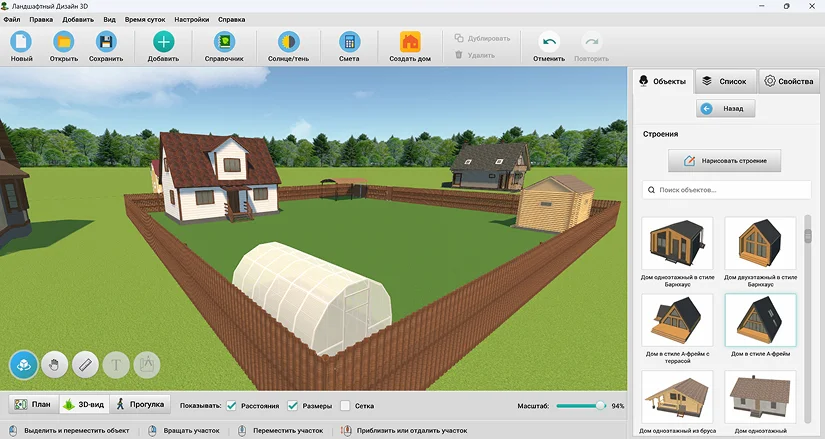Click the Поиск объектов search field
Screen dimensions: 825x439
coord(727,189)
